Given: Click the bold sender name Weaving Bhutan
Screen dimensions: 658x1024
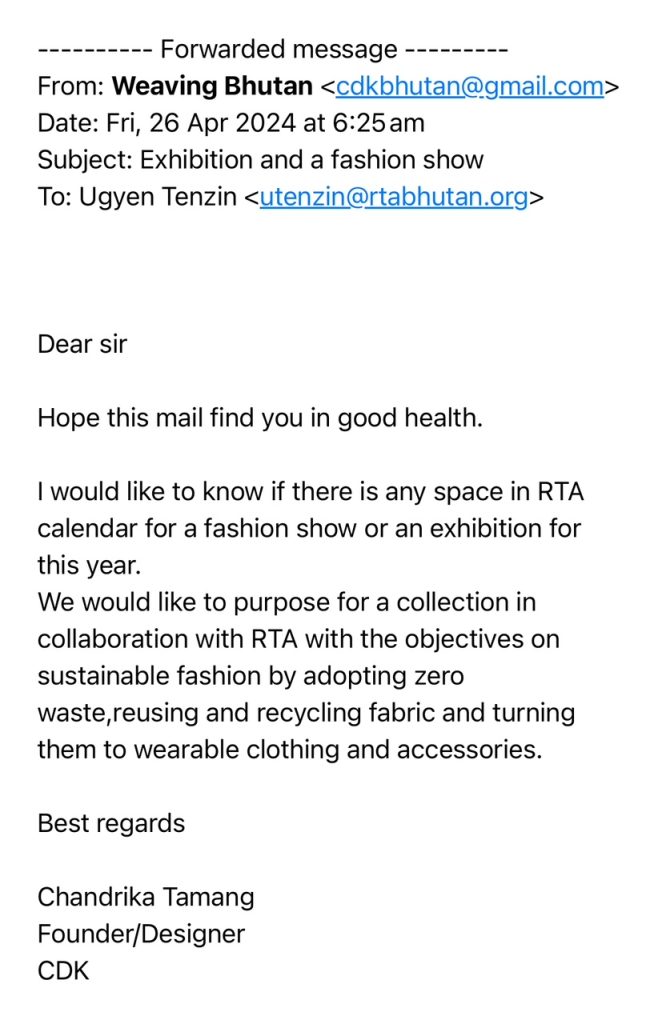Looking at the screenshot, I should coord(212,86).
